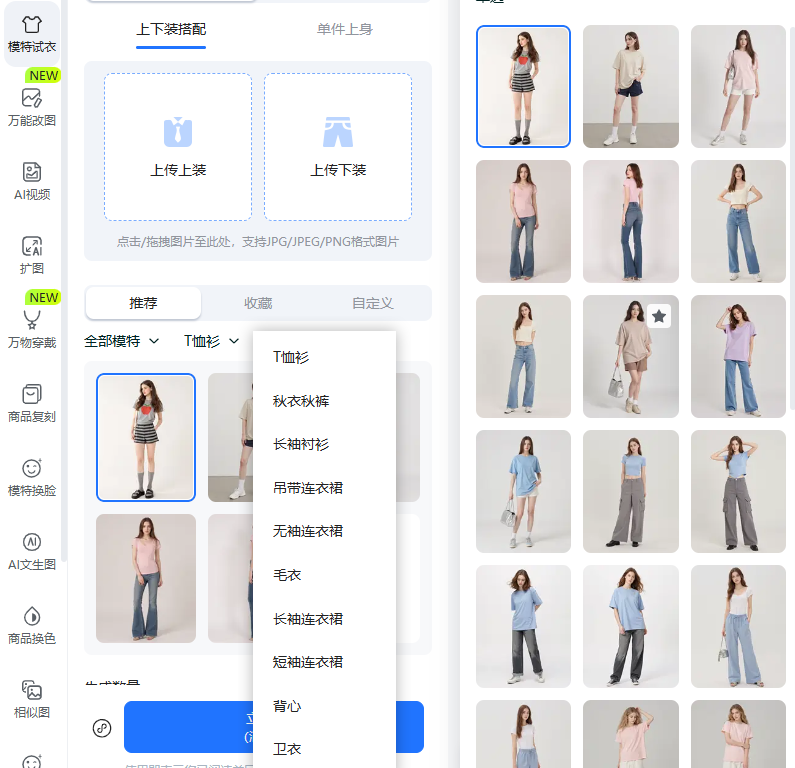Choose 无袖连衣裙 from the dropdown list

click(324, 531)
